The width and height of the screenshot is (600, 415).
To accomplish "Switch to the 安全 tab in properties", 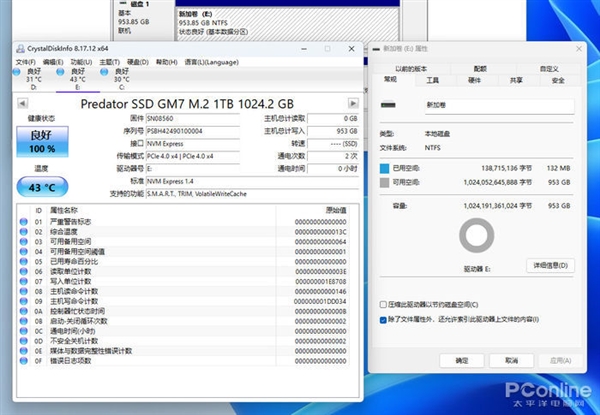I will pyautogui.click(x=558, y=80).
